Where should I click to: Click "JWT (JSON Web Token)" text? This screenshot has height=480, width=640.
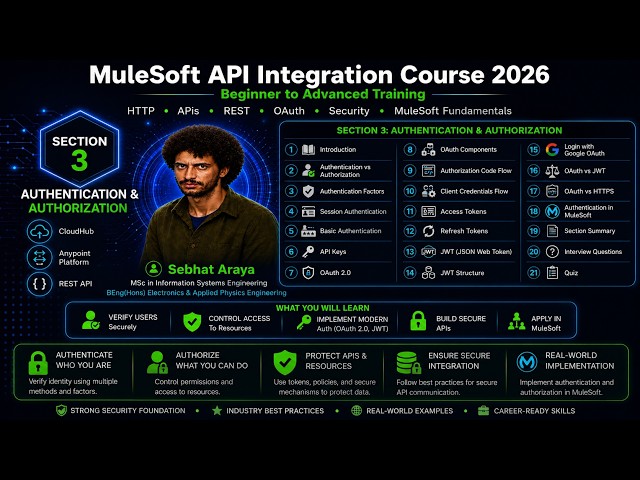pyautogui.click(x=476, y=252)
